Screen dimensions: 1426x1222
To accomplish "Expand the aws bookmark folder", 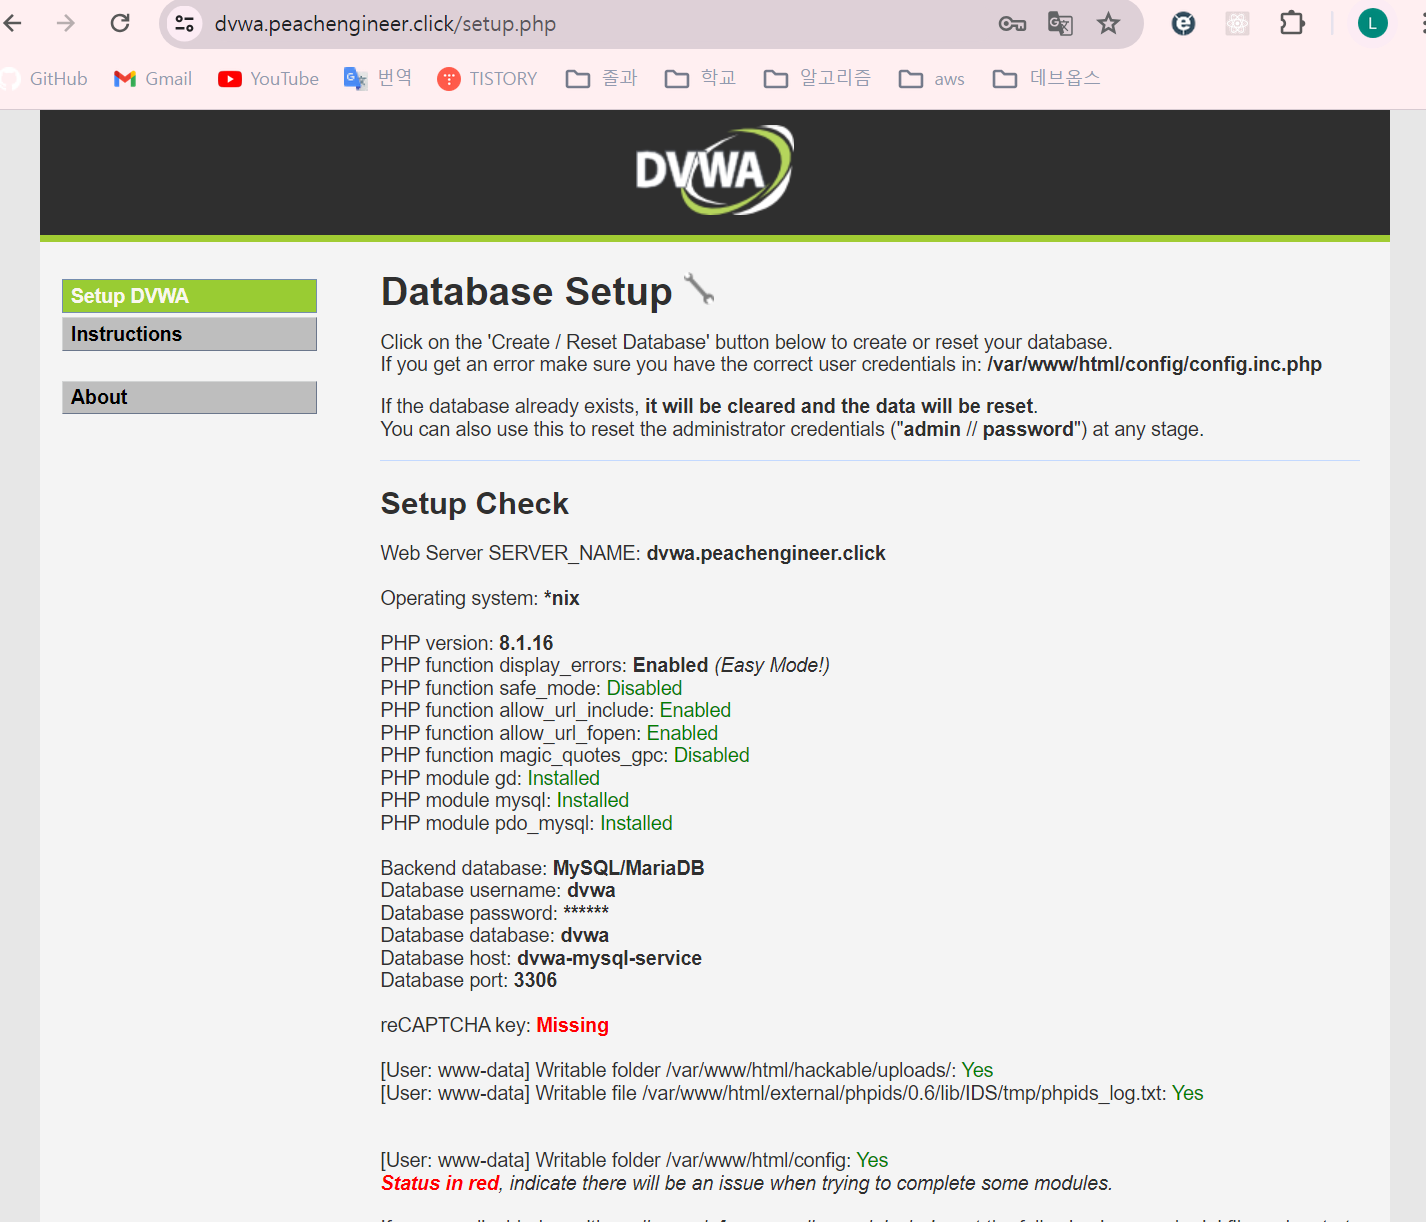I will 931,79.
